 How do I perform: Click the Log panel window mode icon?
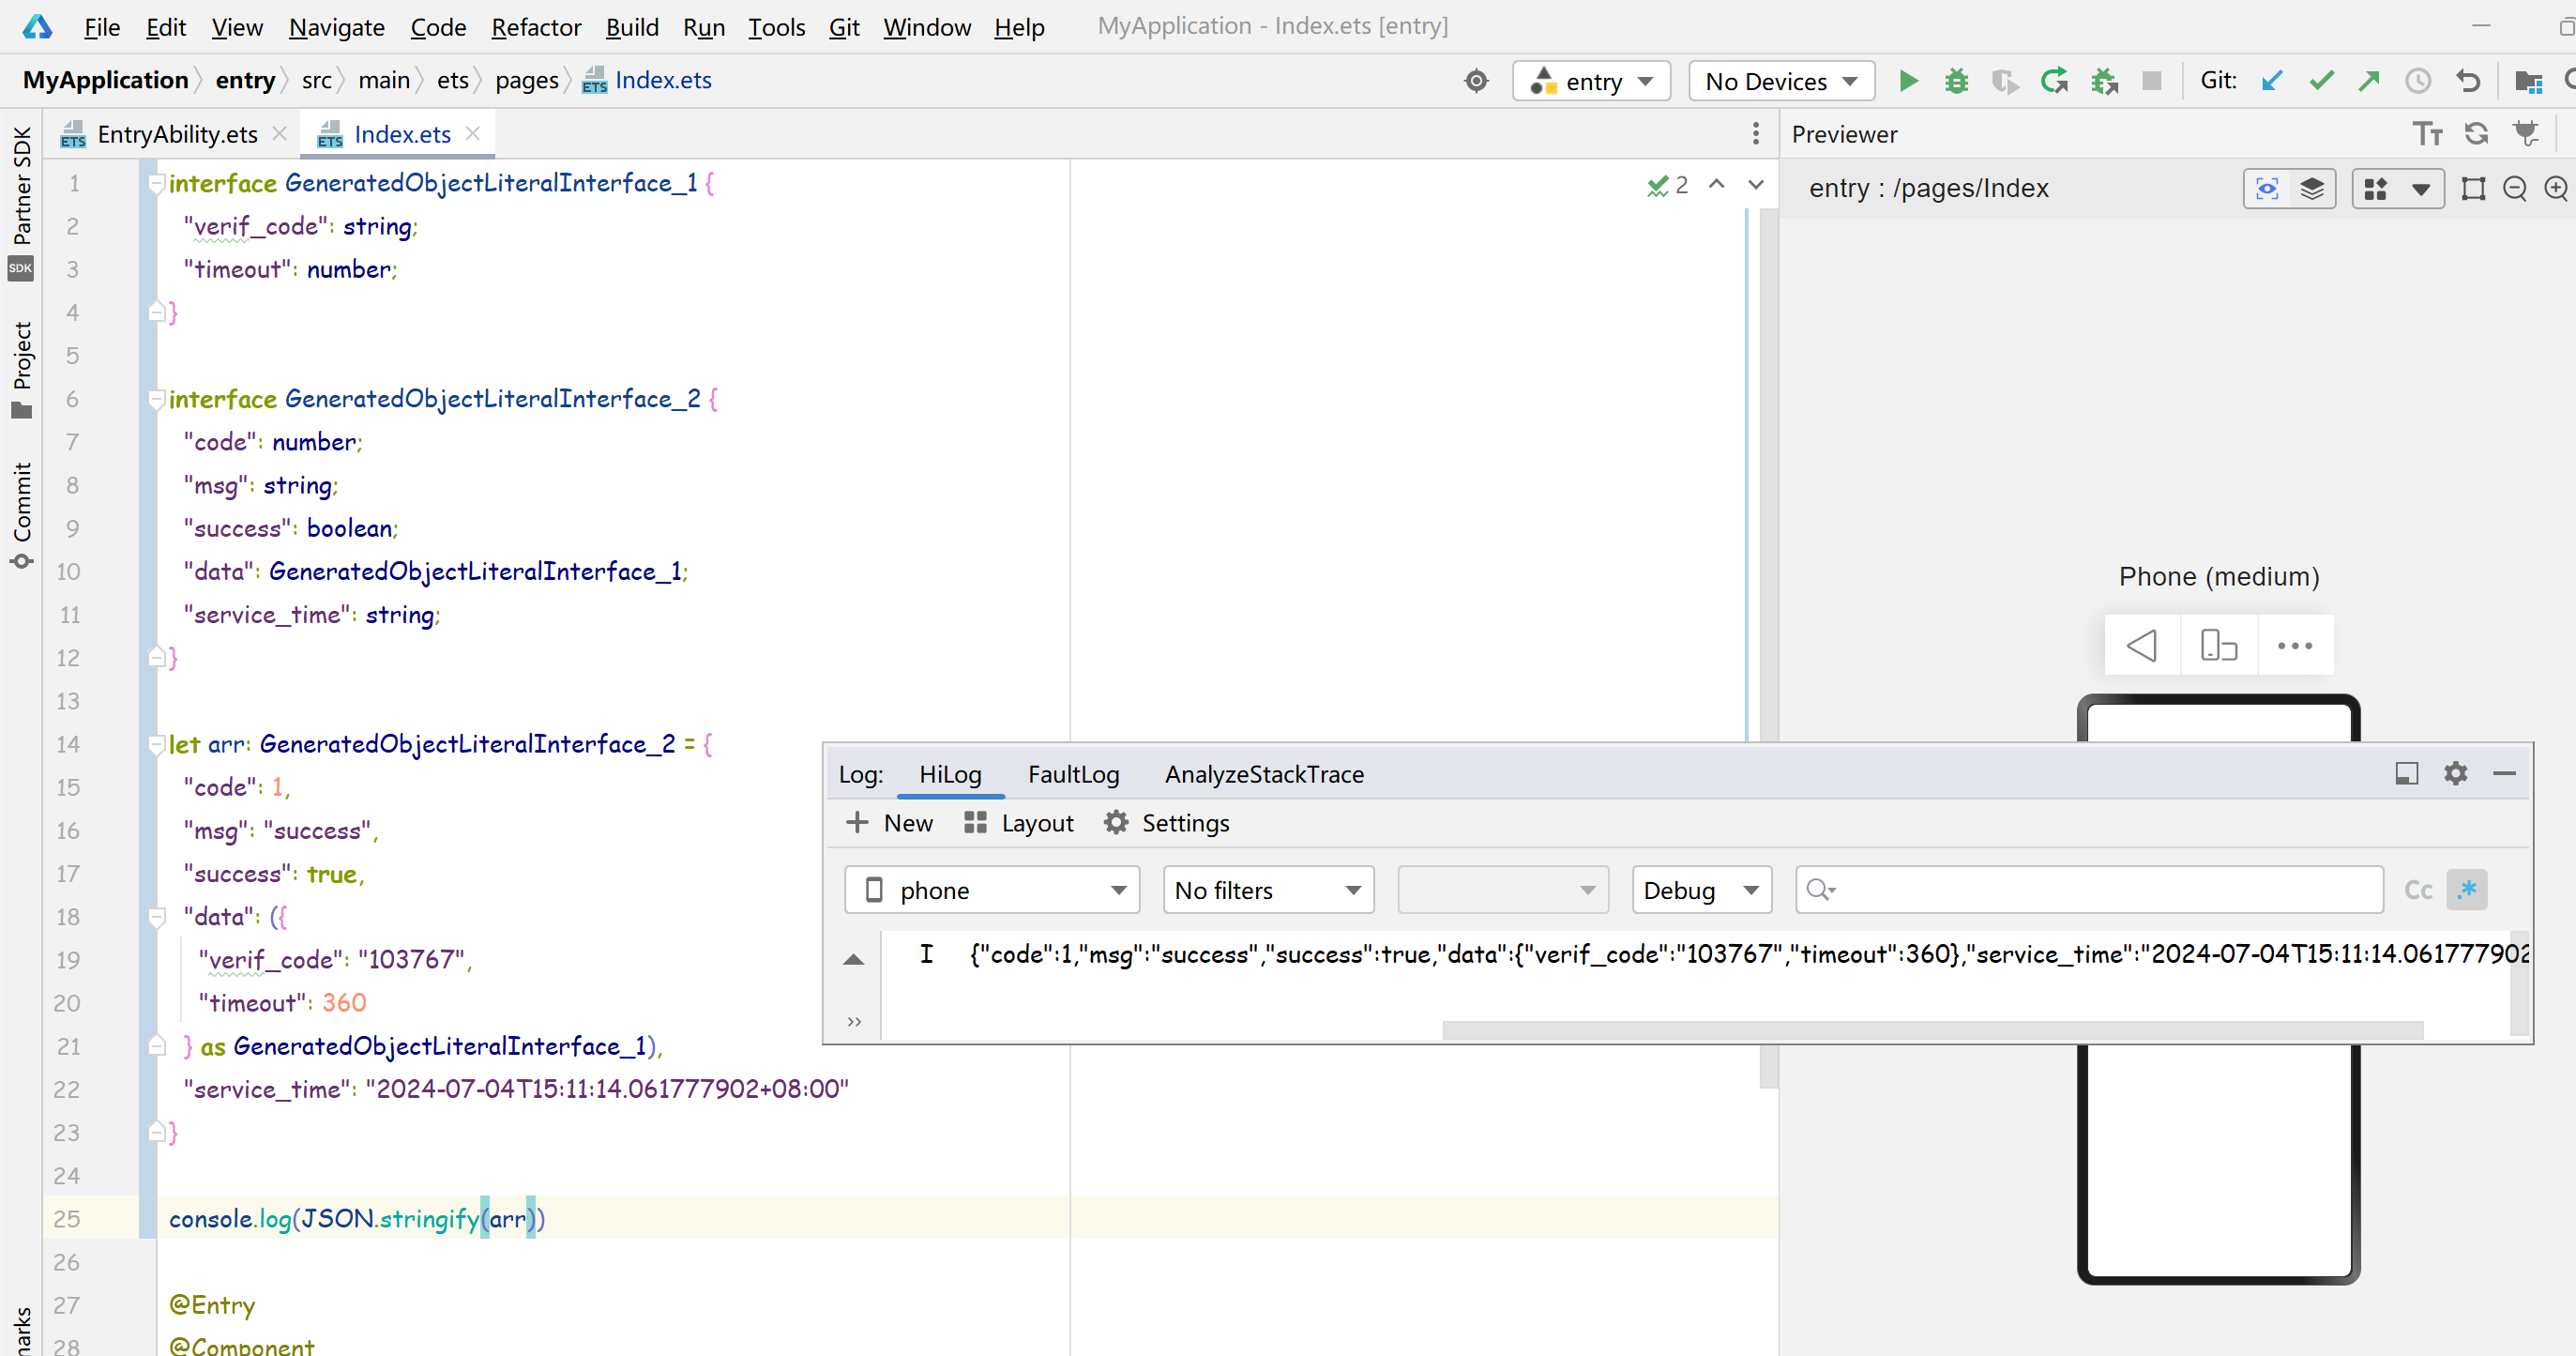click(2407, 773)
